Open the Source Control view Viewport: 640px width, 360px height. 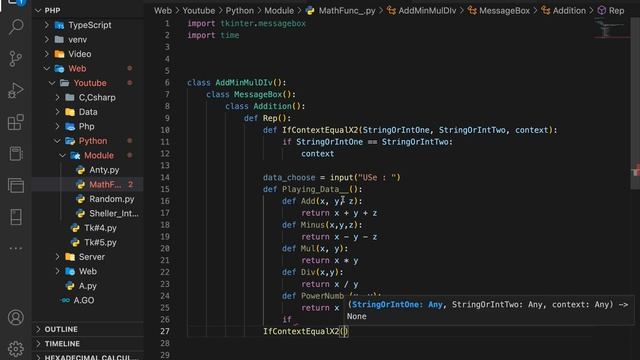click(16, 59)
